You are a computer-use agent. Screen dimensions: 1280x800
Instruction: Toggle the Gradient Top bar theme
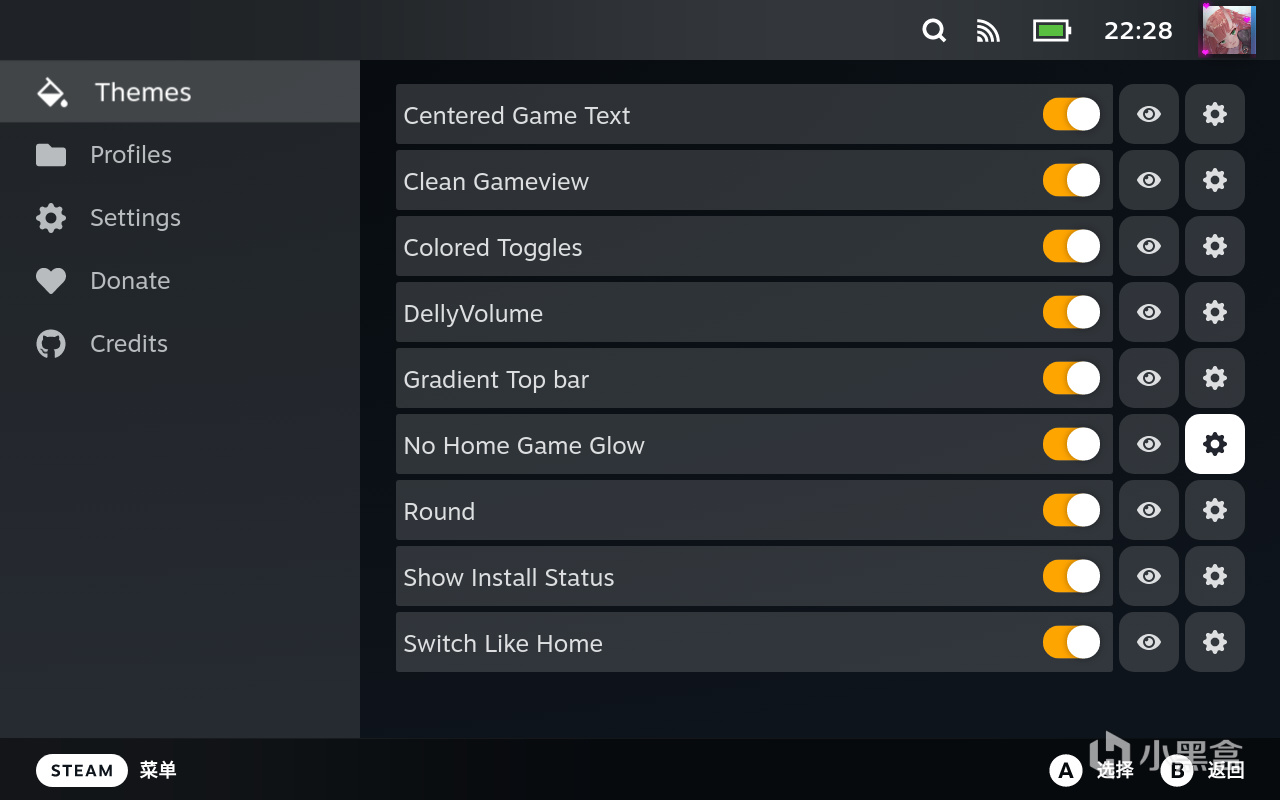tap(1071, 378)
